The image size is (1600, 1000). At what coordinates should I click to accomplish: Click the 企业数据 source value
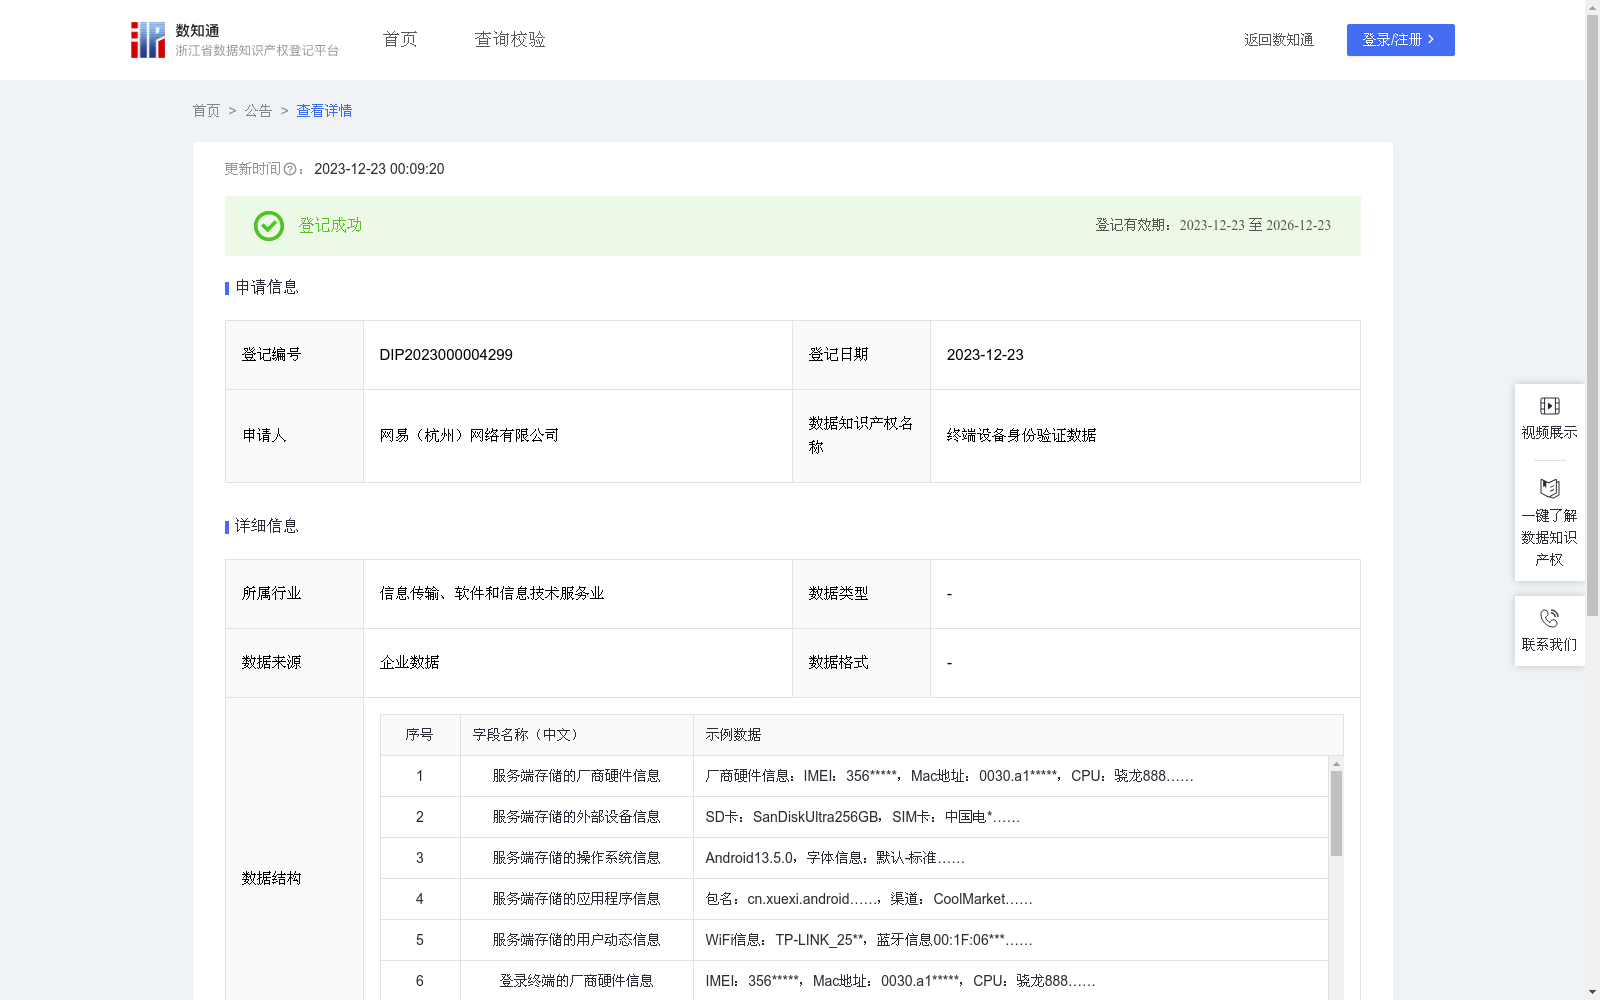[x=409, y=663]
